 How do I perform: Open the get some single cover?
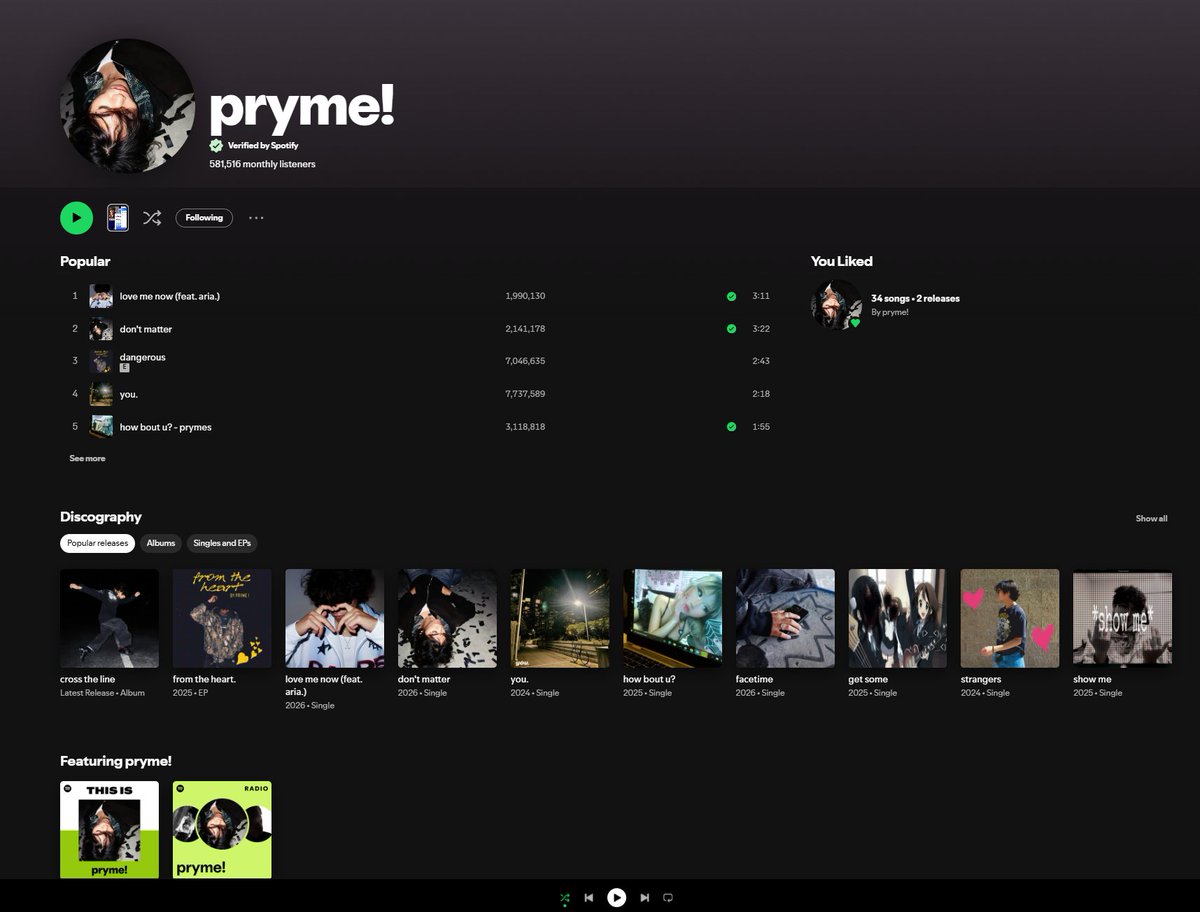click(x=898, y=618)
